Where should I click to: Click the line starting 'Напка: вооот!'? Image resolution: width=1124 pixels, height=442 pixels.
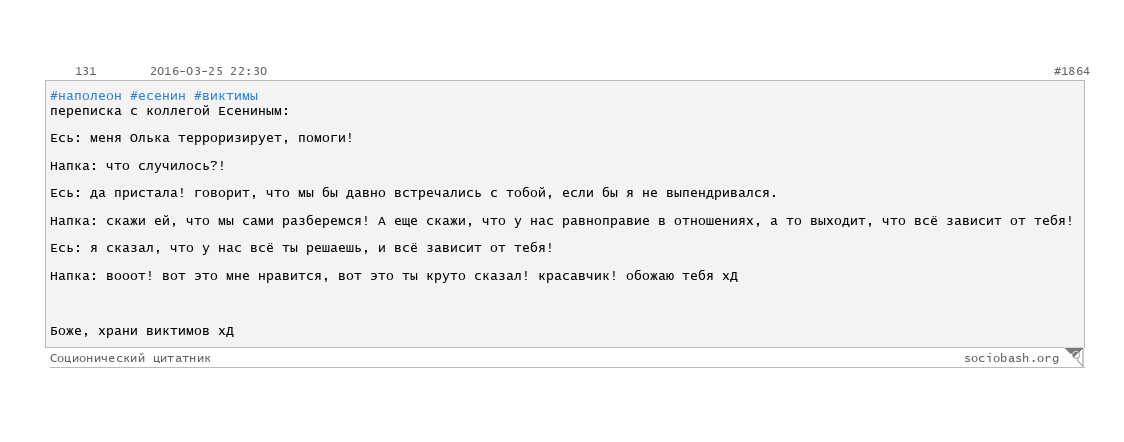(394, 277)
